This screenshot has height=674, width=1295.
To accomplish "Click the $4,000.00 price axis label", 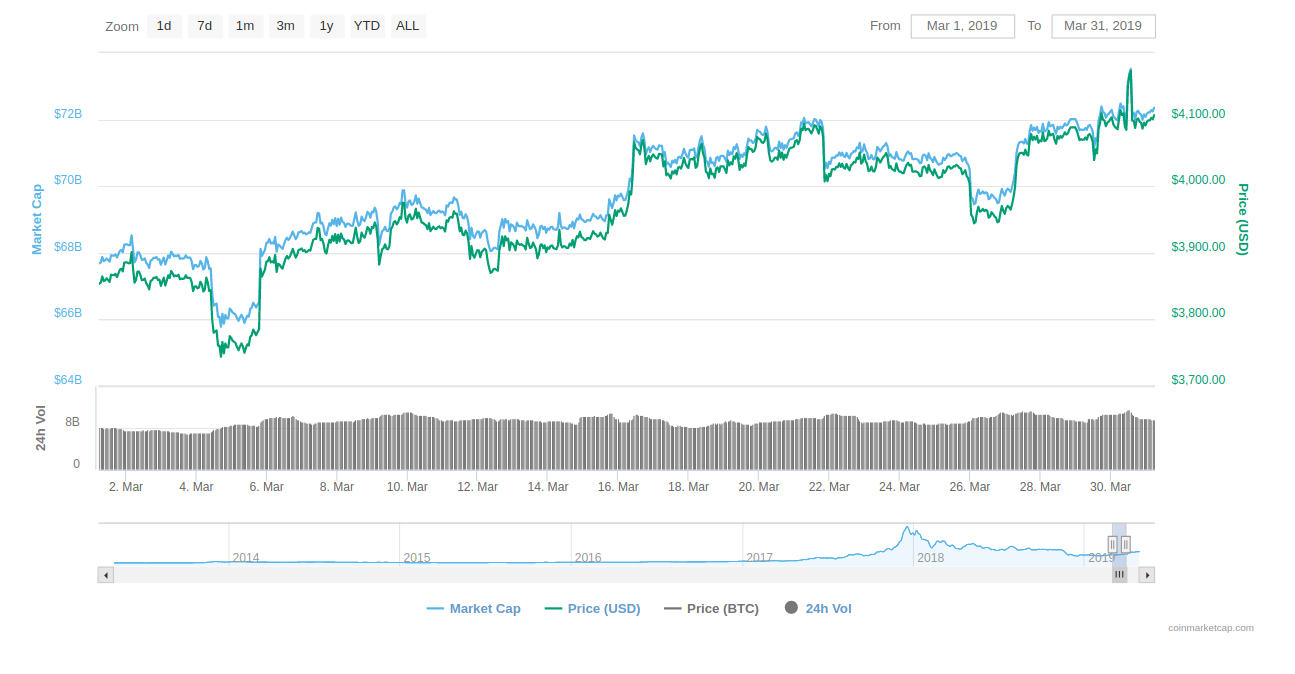I will (x=1198, y=180).
